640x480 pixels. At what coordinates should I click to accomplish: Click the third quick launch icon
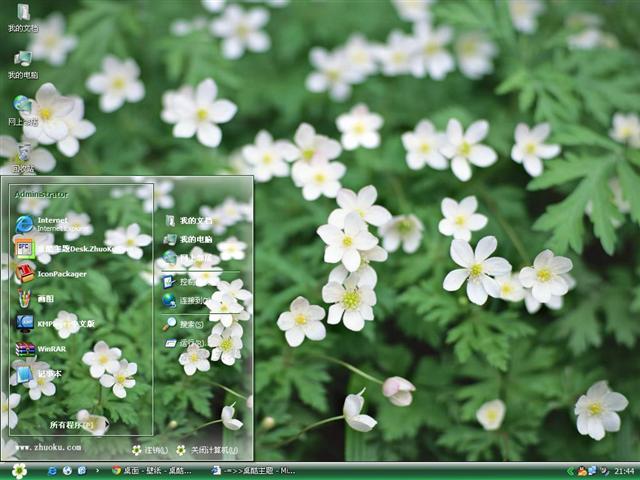coord(82,471)
